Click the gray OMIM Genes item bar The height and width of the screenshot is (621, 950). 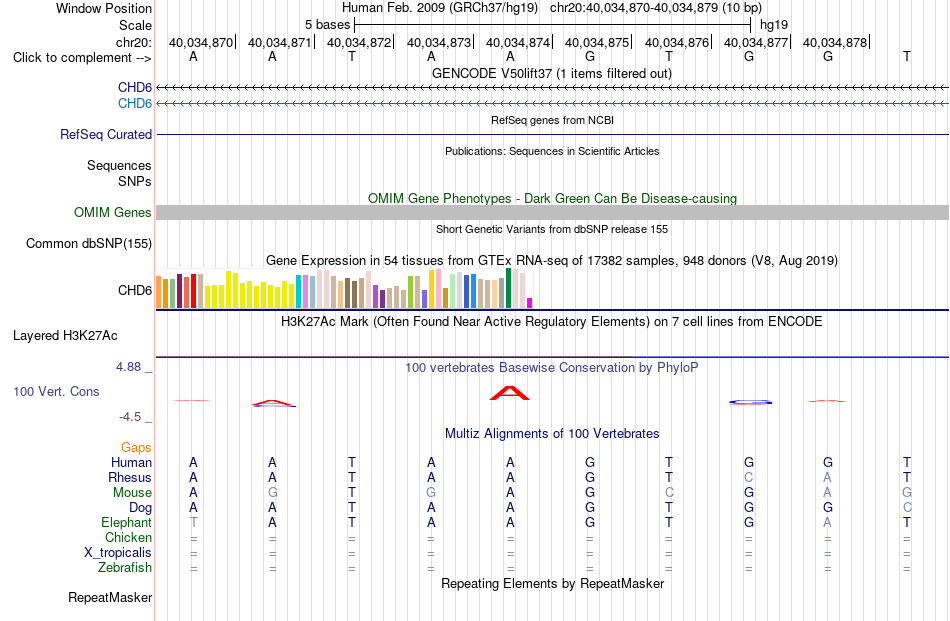click(552, 212)
